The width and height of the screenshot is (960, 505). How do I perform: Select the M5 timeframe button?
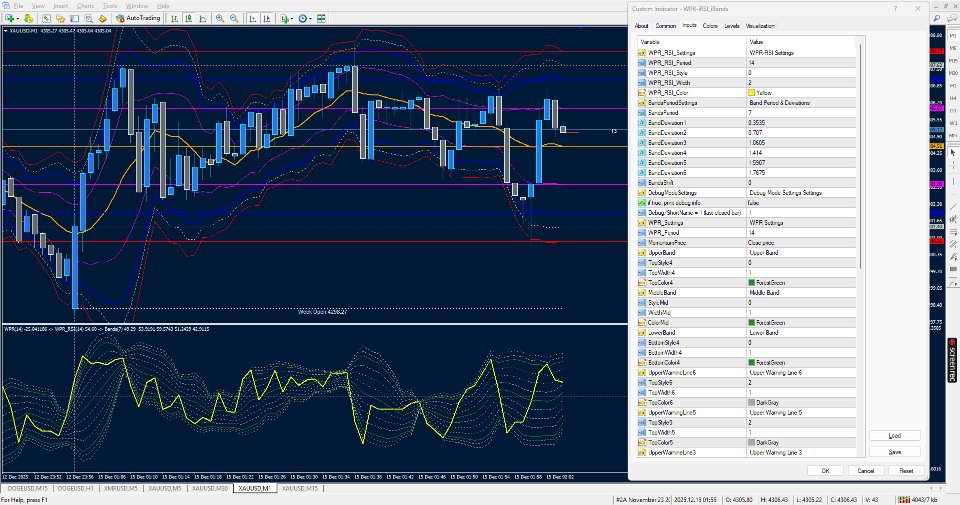953,48
